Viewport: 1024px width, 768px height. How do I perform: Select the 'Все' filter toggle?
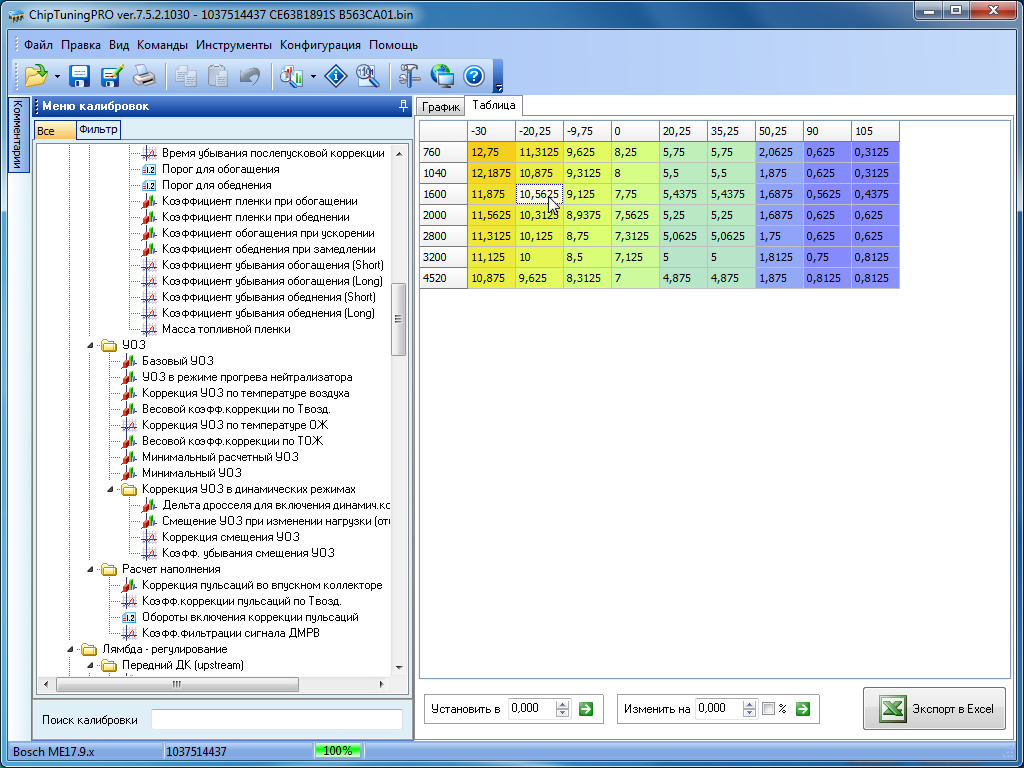coord(54,130)
